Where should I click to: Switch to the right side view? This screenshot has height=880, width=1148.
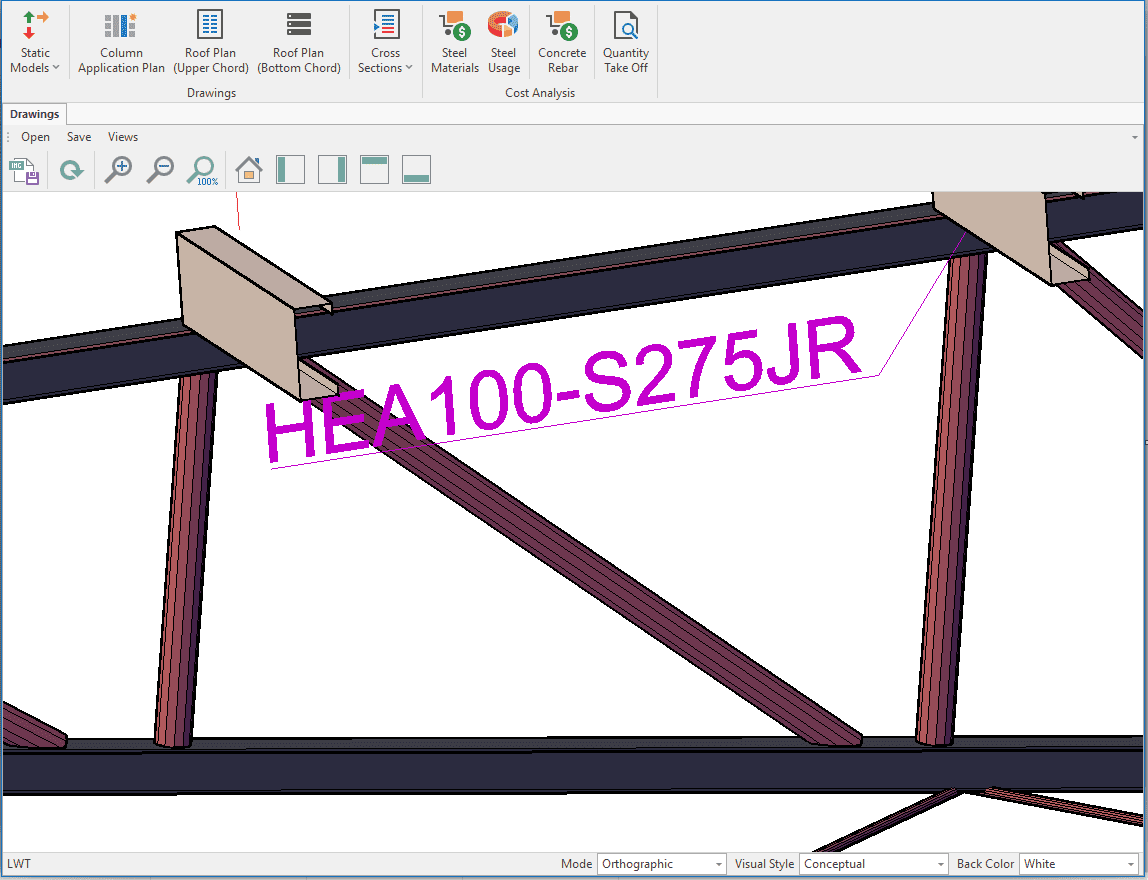[x=332, y=170]
